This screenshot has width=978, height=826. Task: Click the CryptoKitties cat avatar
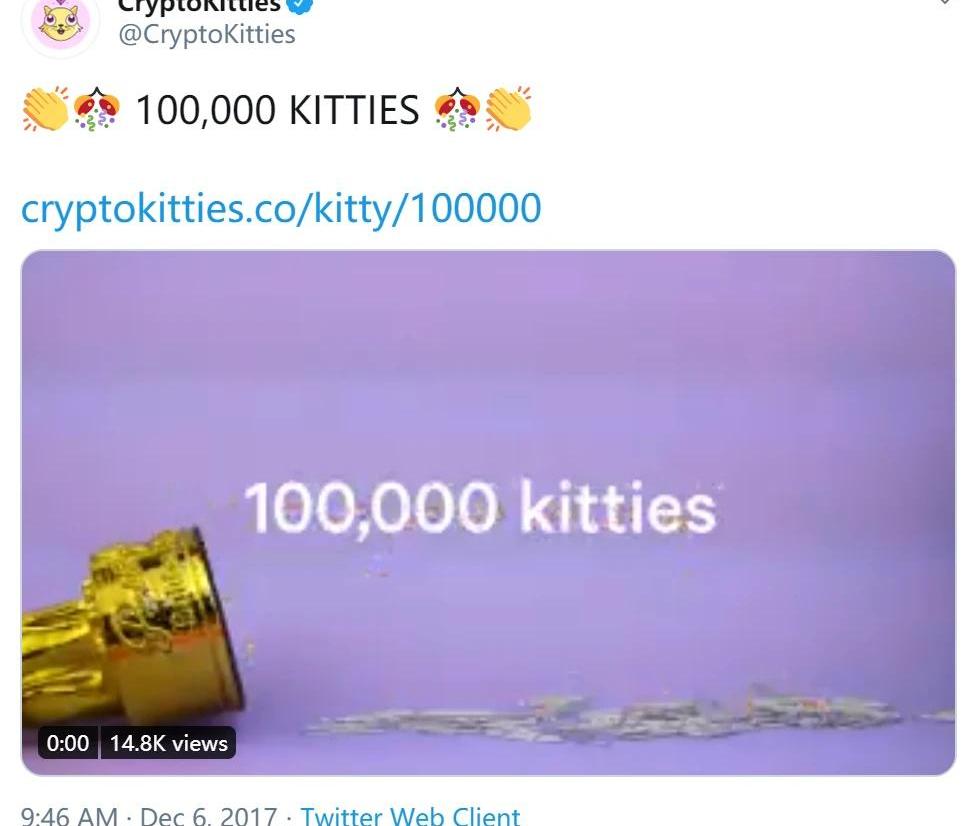coord(61,24)
